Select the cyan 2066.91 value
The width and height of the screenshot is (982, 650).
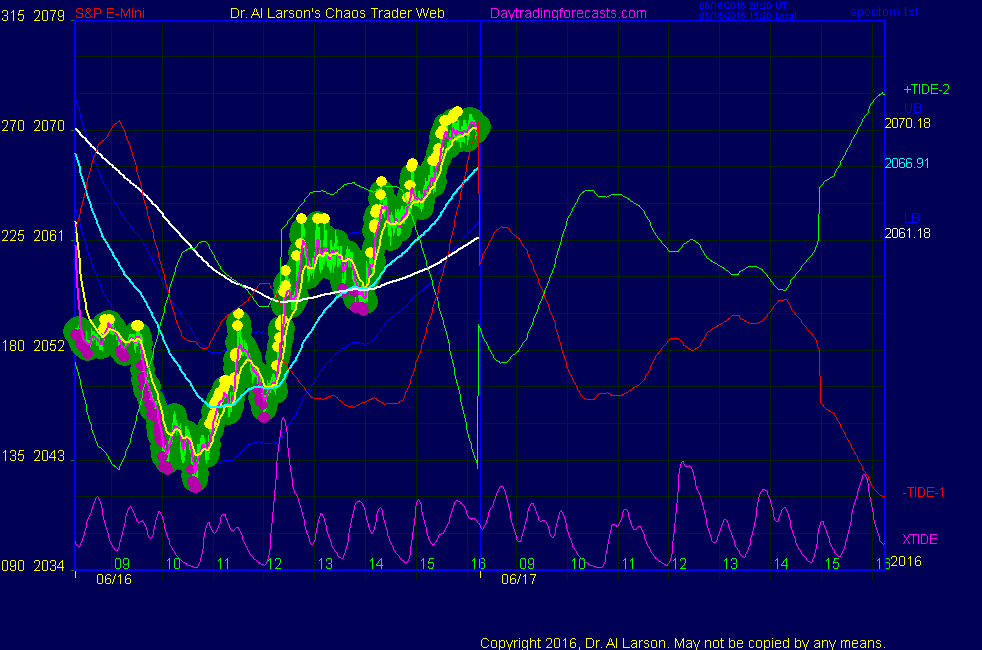[907, 162]
